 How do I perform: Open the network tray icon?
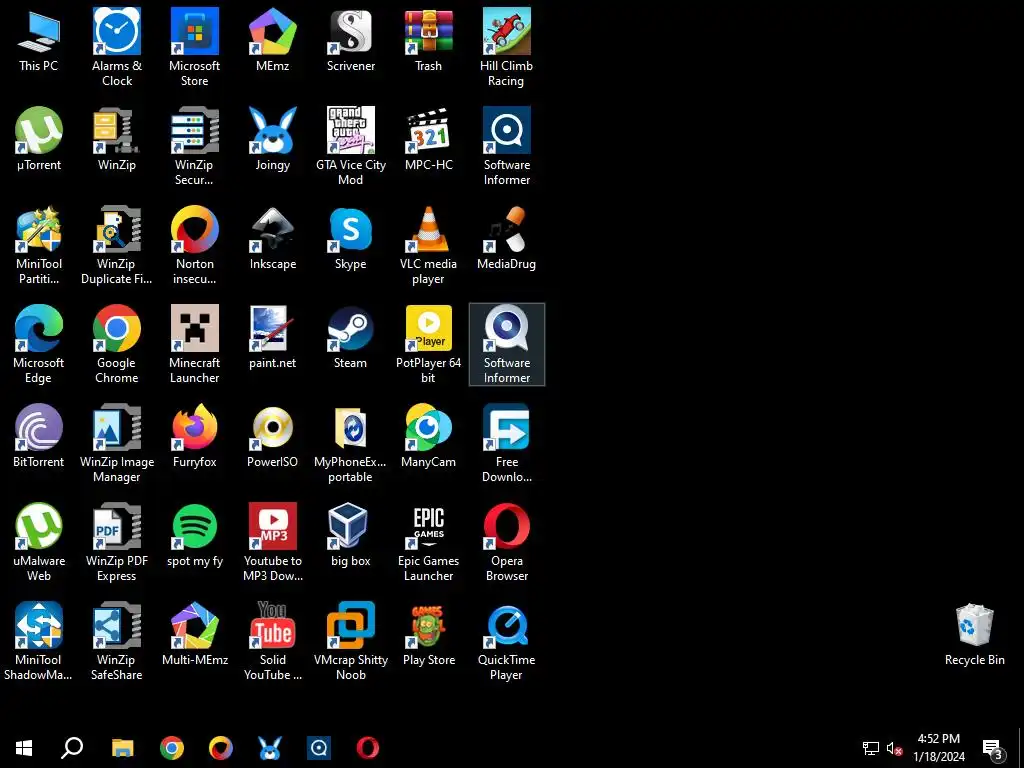point(871,748)
